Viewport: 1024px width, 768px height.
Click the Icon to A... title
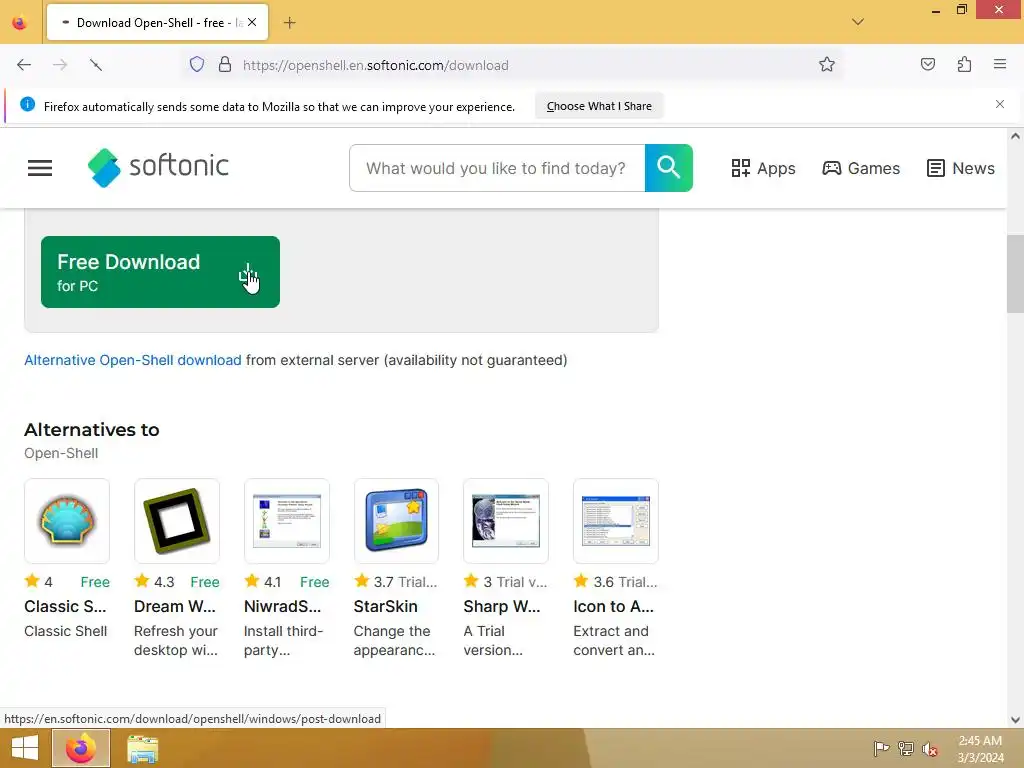pyautogui.click(x=613, y=607)
